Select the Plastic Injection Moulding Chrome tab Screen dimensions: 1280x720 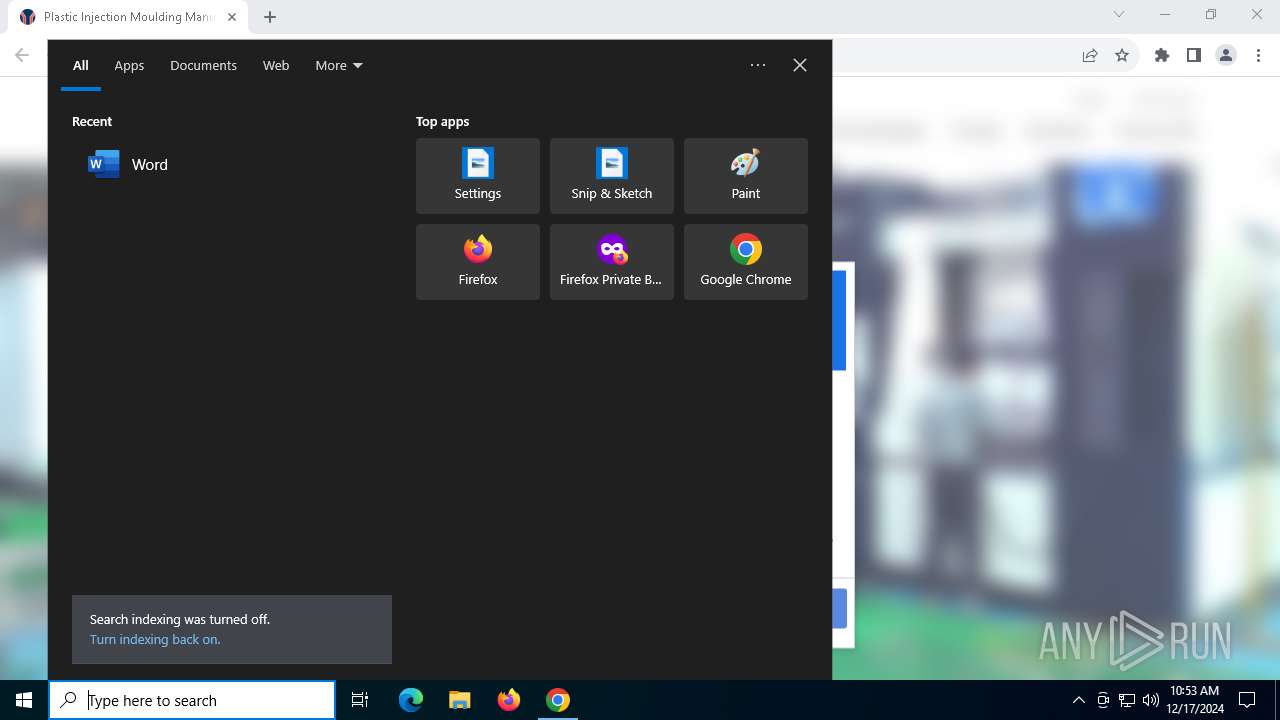(x=127, y=17)
